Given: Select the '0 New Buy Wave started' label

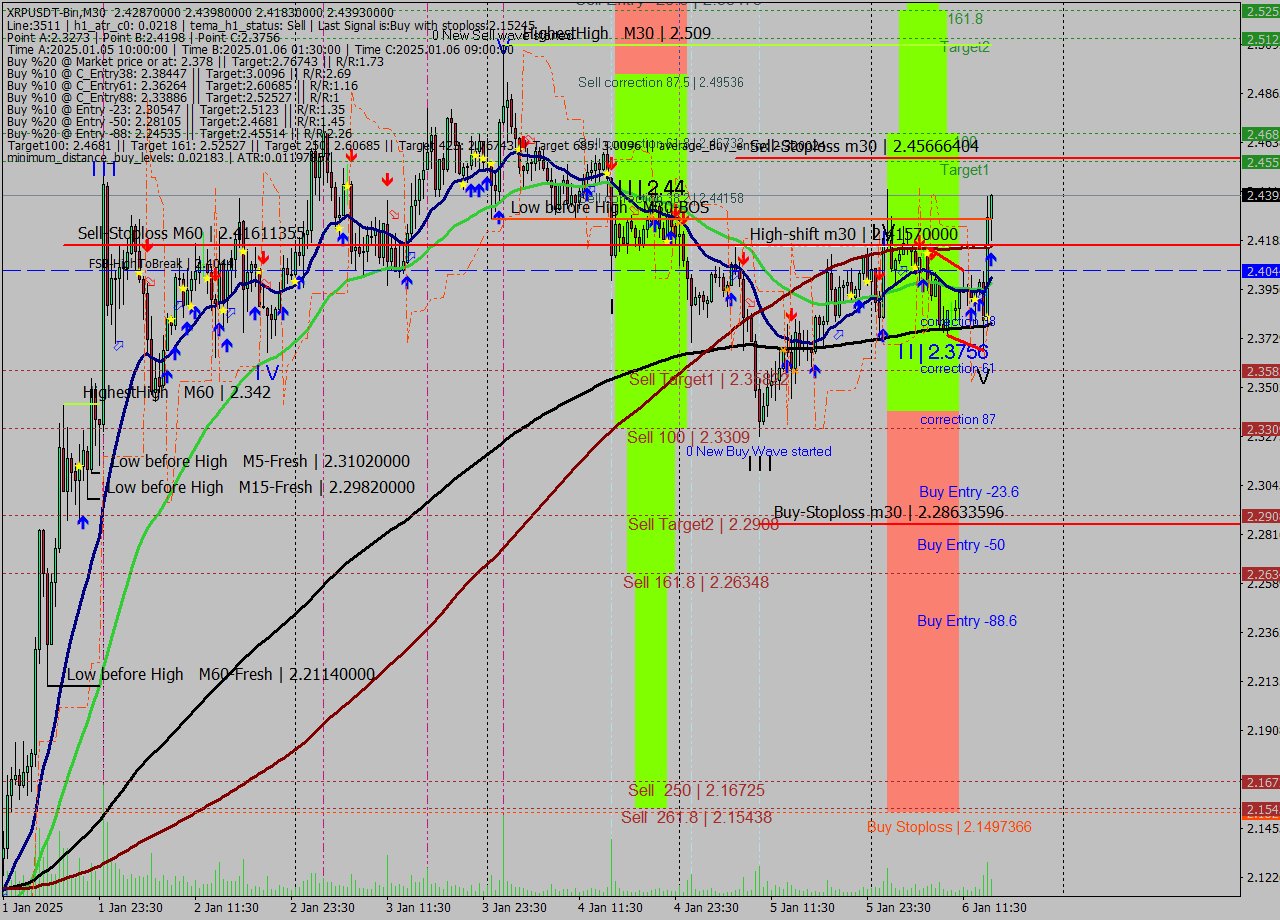Looking at the screenshot, I should click(x=759, y=451).
